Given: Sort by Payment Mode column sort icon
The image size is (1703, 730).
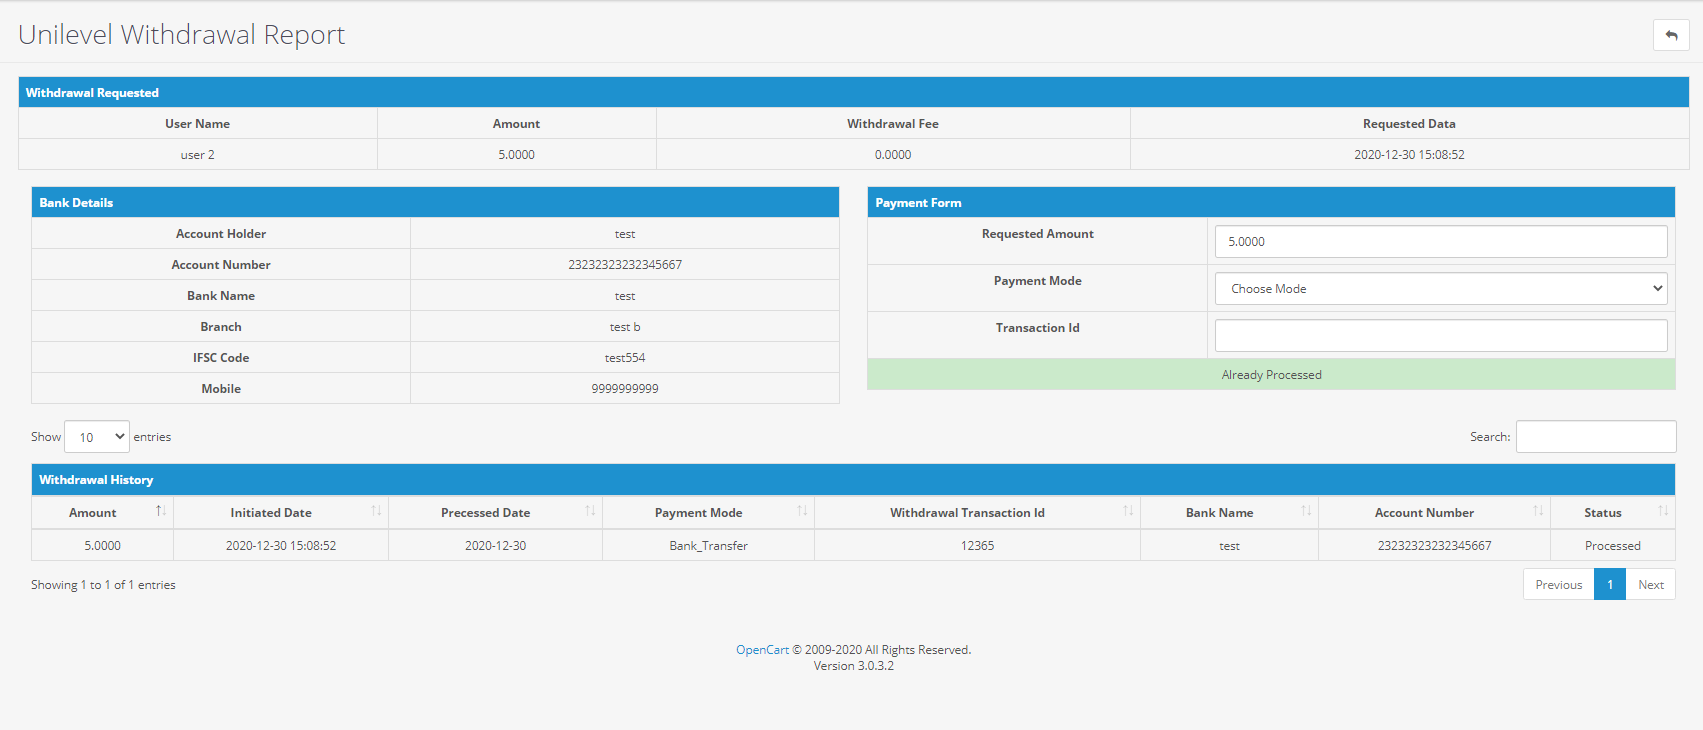Looking at the screenshot, I should [802, 512].
